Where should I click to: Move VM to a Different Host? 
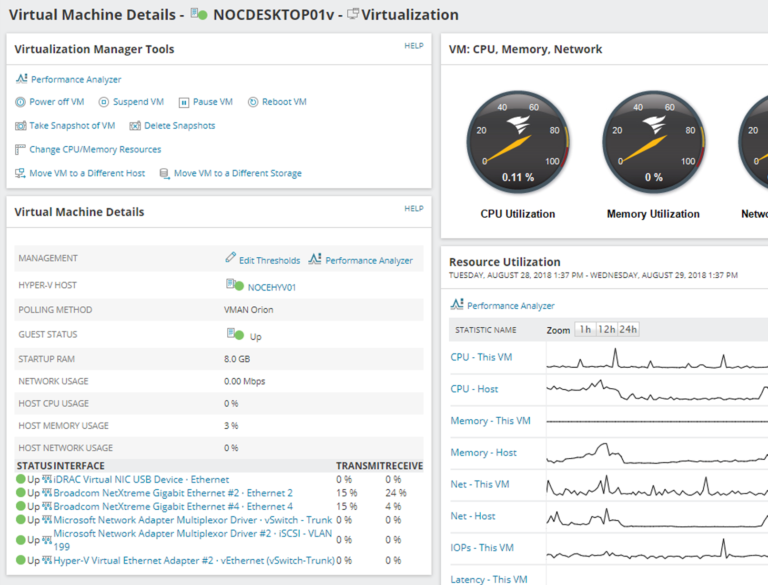pos(87,173)
